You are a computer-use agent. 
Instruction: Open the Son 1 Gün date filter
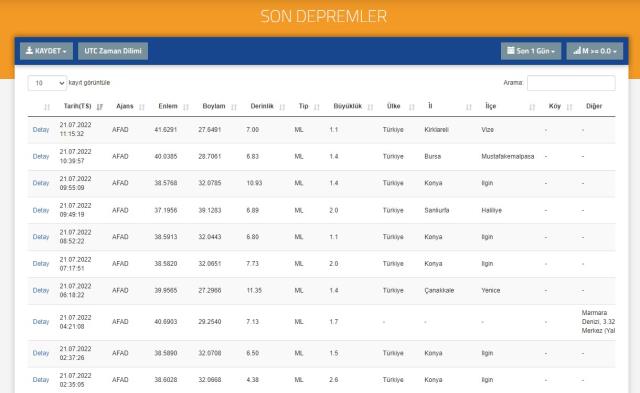(531, 51)
